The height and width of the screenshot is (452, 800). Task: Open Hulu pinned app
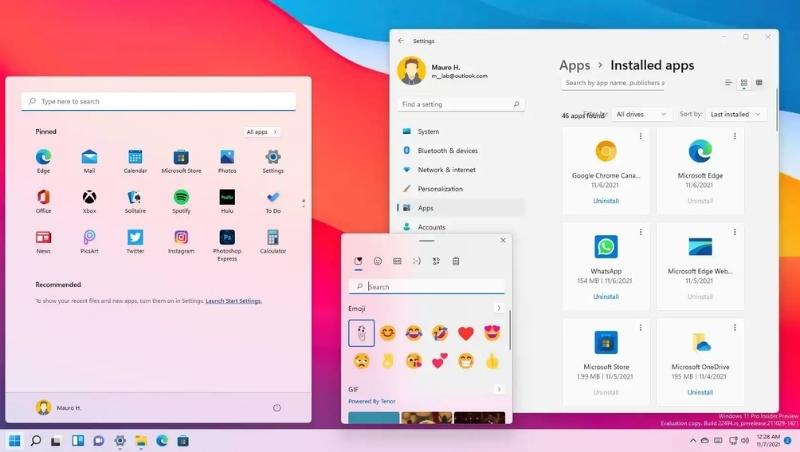click(227, 201)
